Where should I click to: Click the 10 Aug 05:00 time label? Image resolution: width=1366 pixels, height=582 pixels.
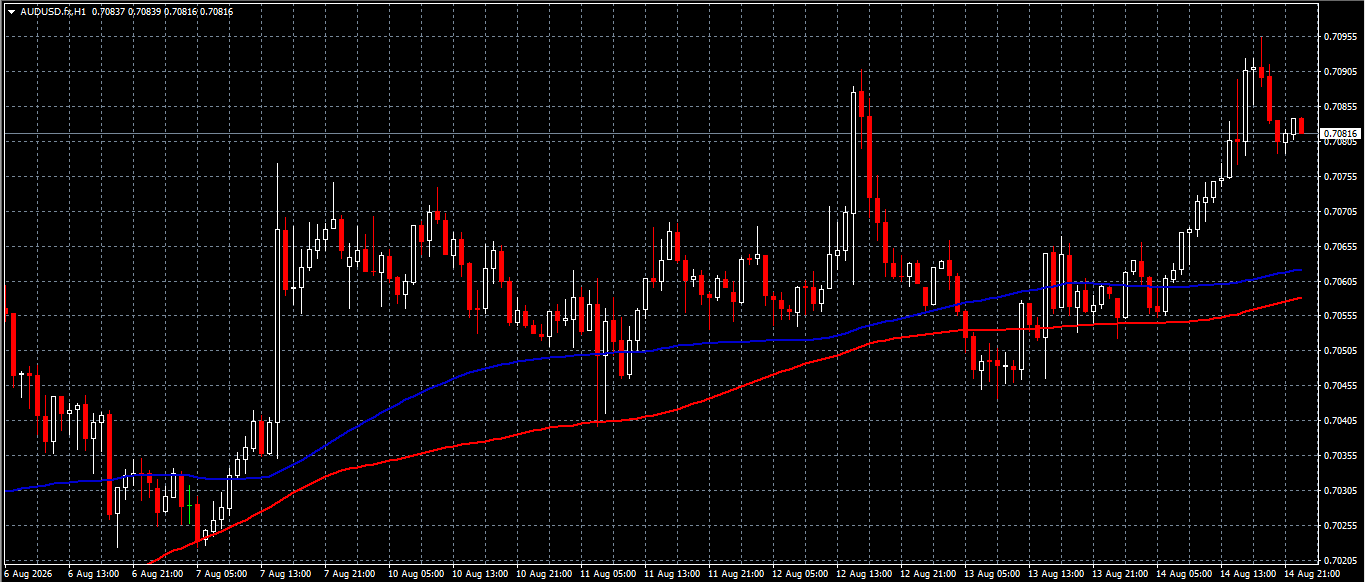pos(414,575)
